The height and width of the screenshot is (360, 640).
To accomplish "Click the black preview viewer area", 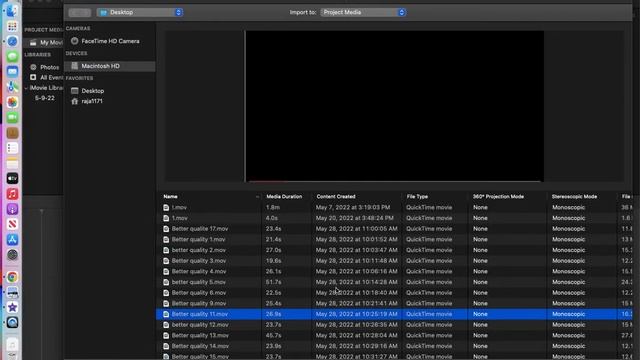I will click(394, 106).
